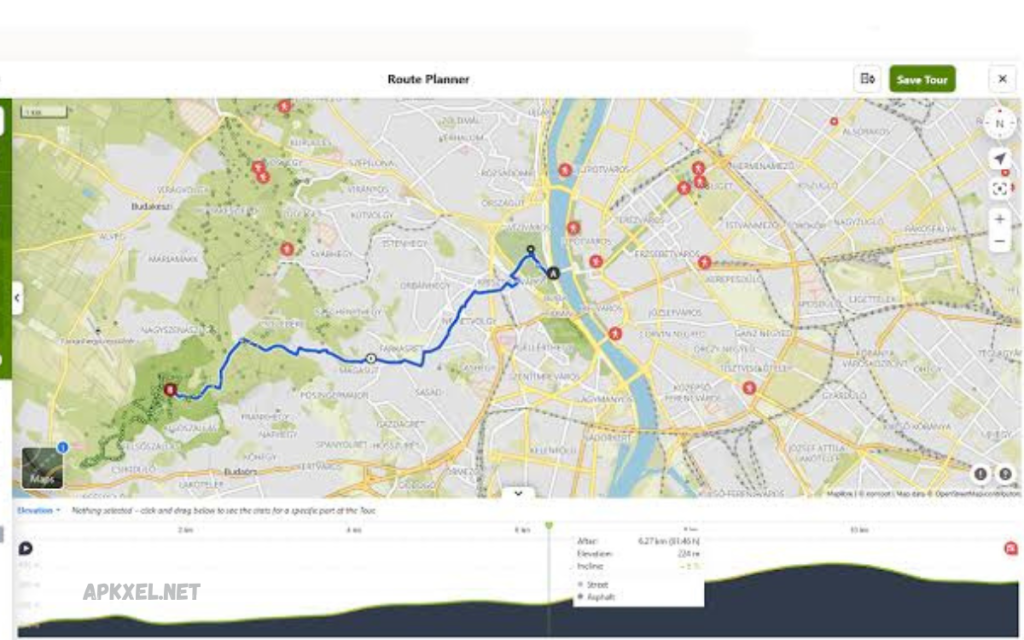Click the Route Planner title
This screenshot has height=640, width=1024.
click(x=428, y=79)
